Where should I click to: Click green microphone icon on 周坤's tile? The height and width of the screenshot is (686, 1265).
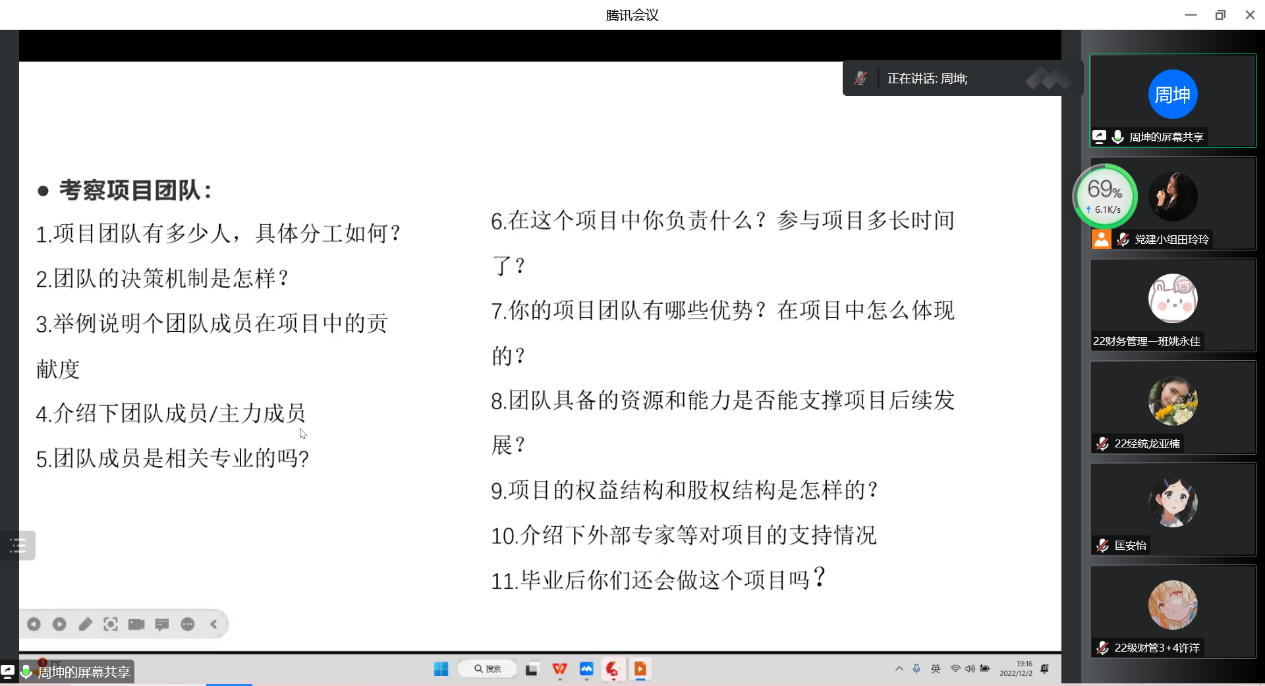(1118, 137)
